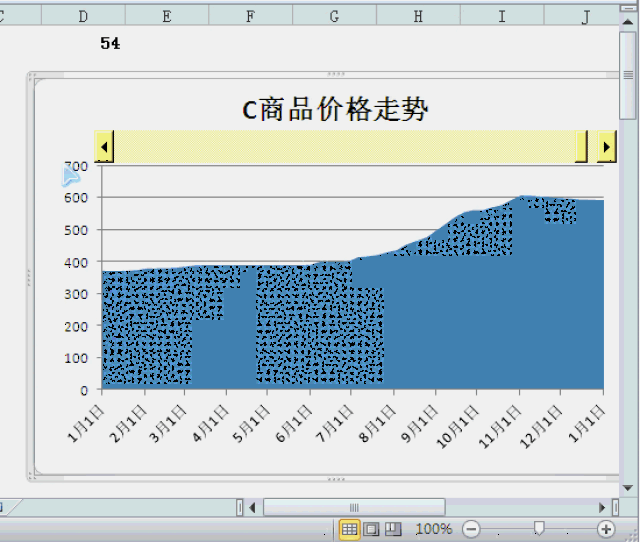
Task: Click the 0 value axis label
Action: click(84, 391)
